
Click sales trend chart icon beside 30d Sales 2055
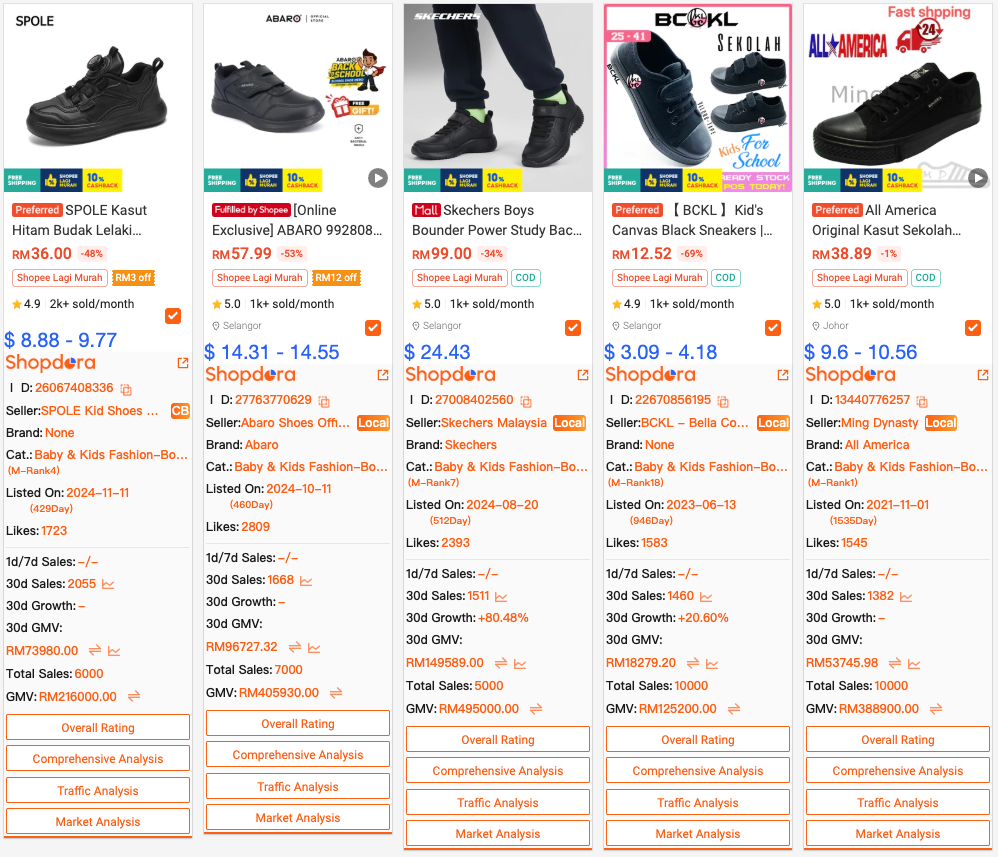coord(108,584)
